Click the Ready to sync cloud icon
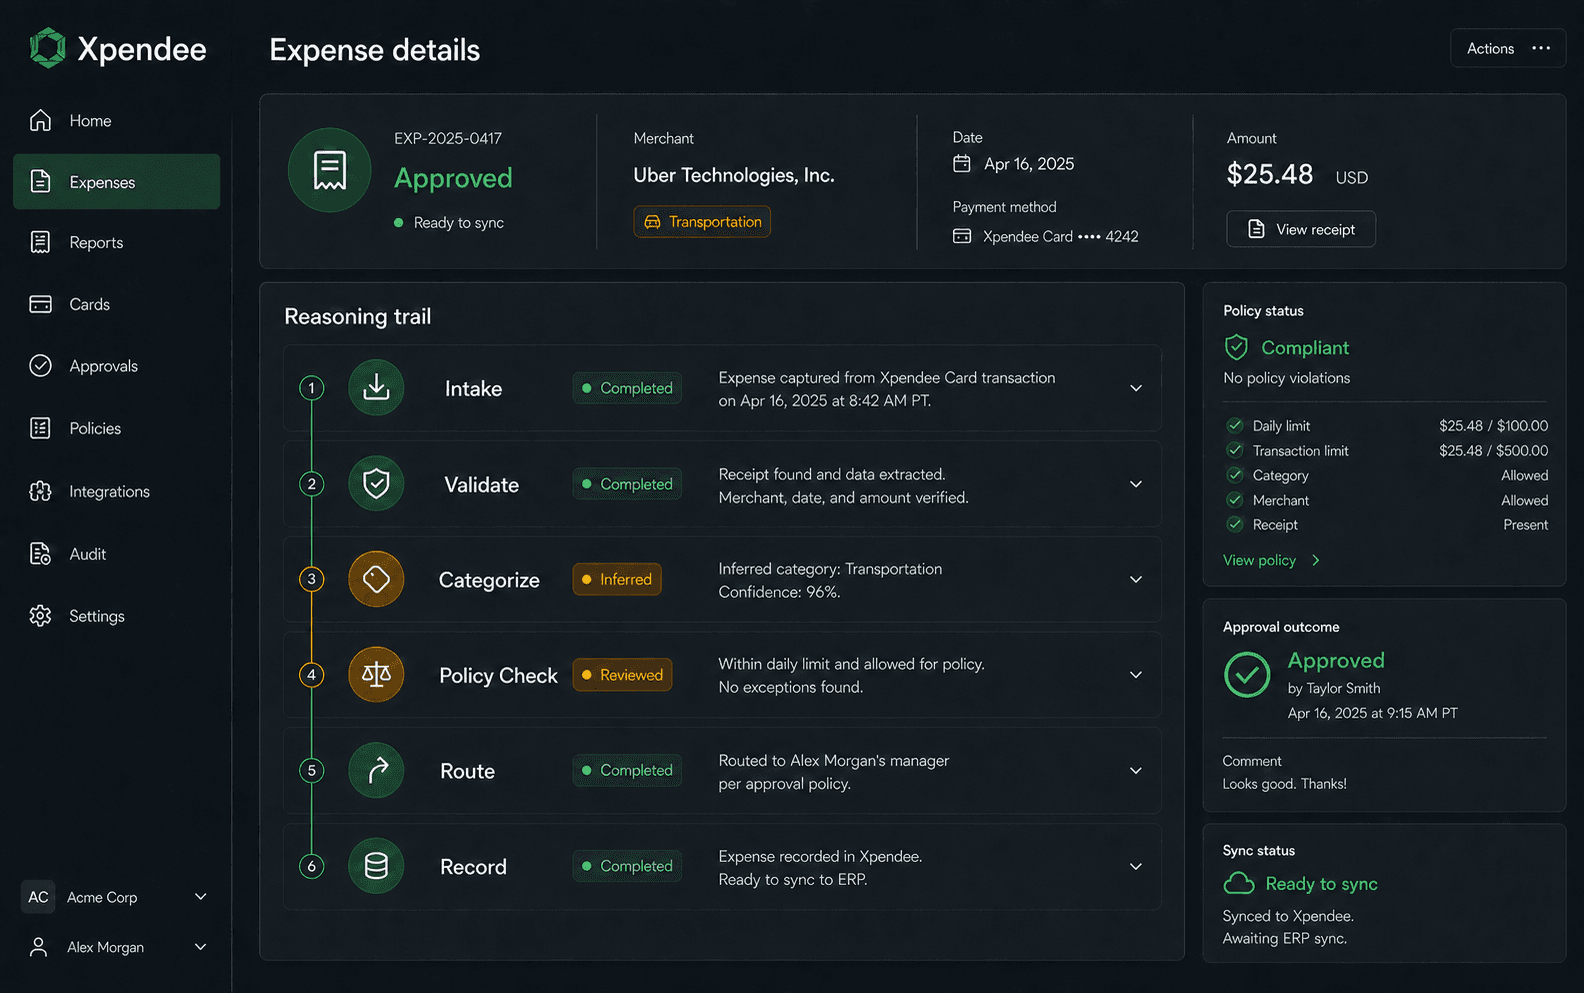Screen dimensions: 1584x993 (x=1239, y=883)
